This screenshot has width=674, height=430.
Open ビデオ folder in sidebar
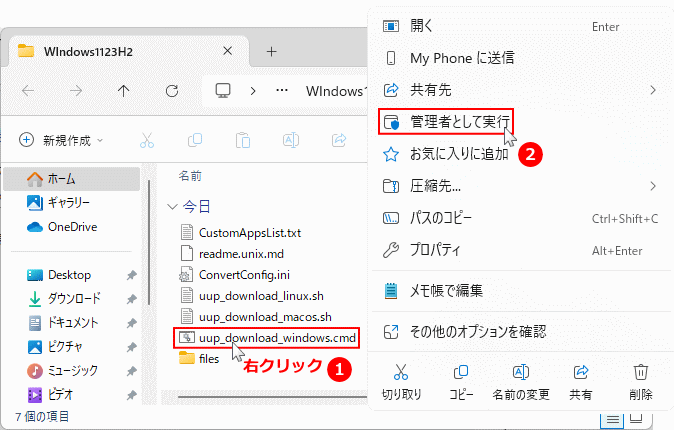pyautogui.click(x=71, y=394)
